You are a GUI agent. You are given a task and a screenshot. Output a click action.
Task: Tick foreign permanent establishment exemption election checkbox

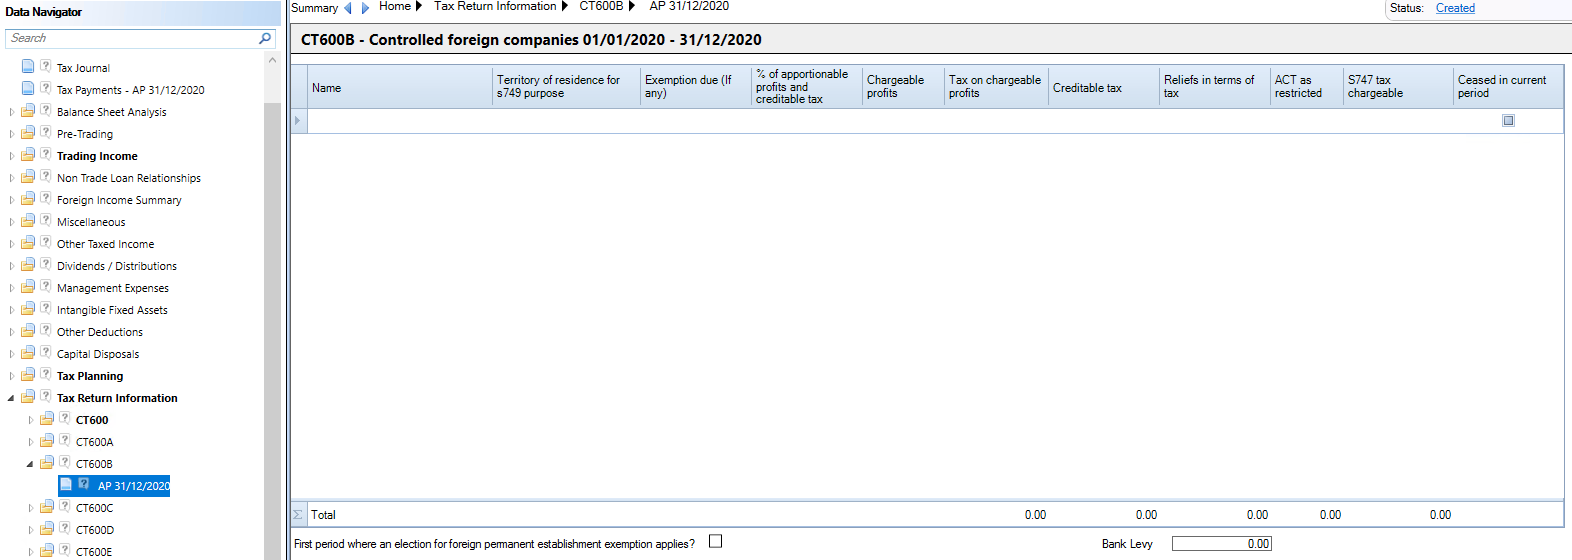coord(715,541)
